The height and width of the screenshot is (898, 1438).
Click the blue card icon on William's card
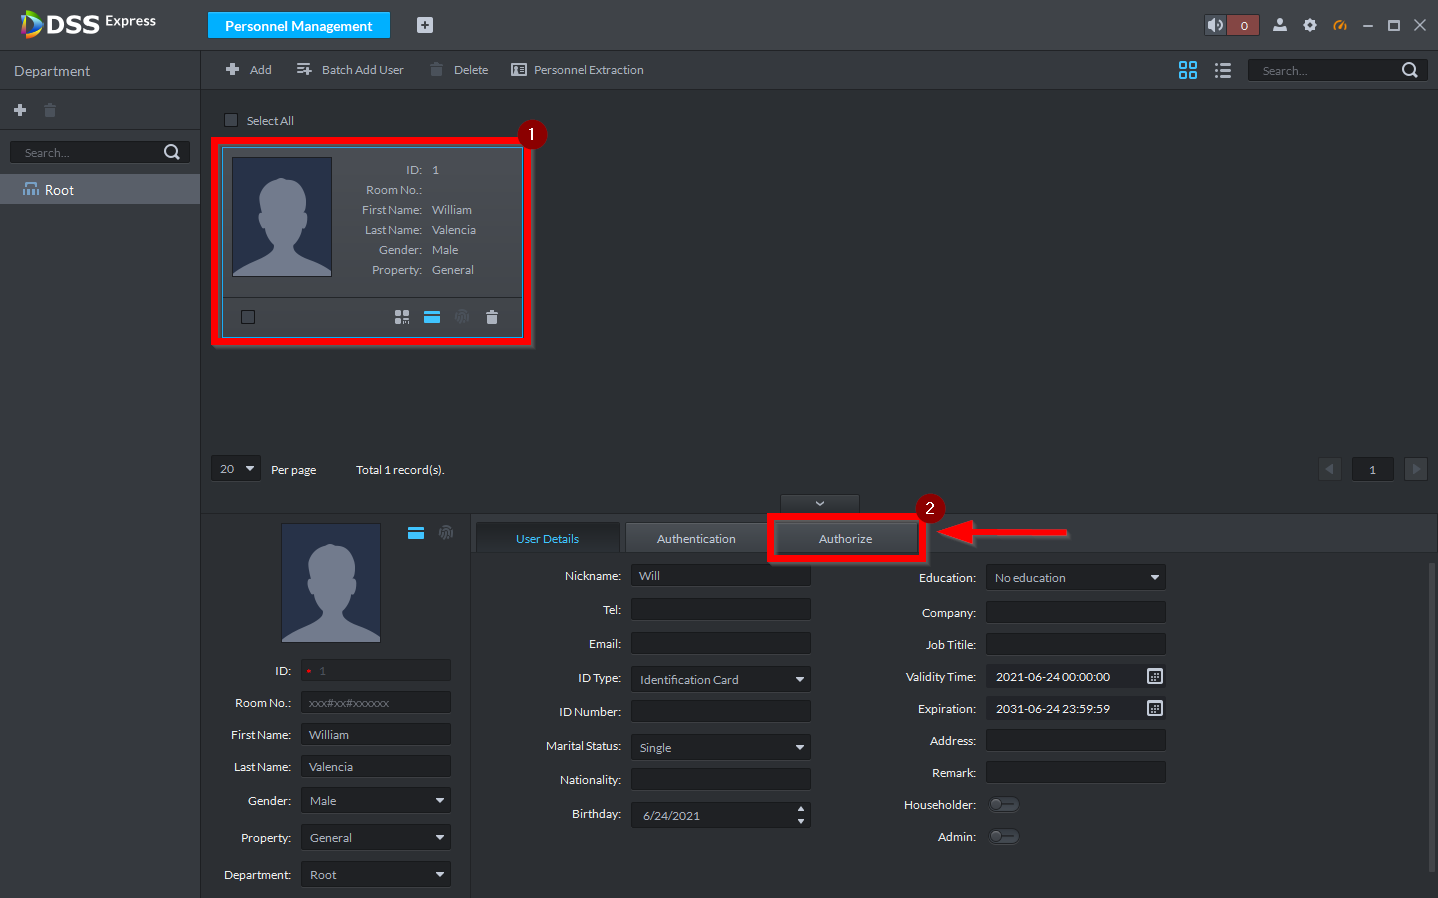pos(431,317)
